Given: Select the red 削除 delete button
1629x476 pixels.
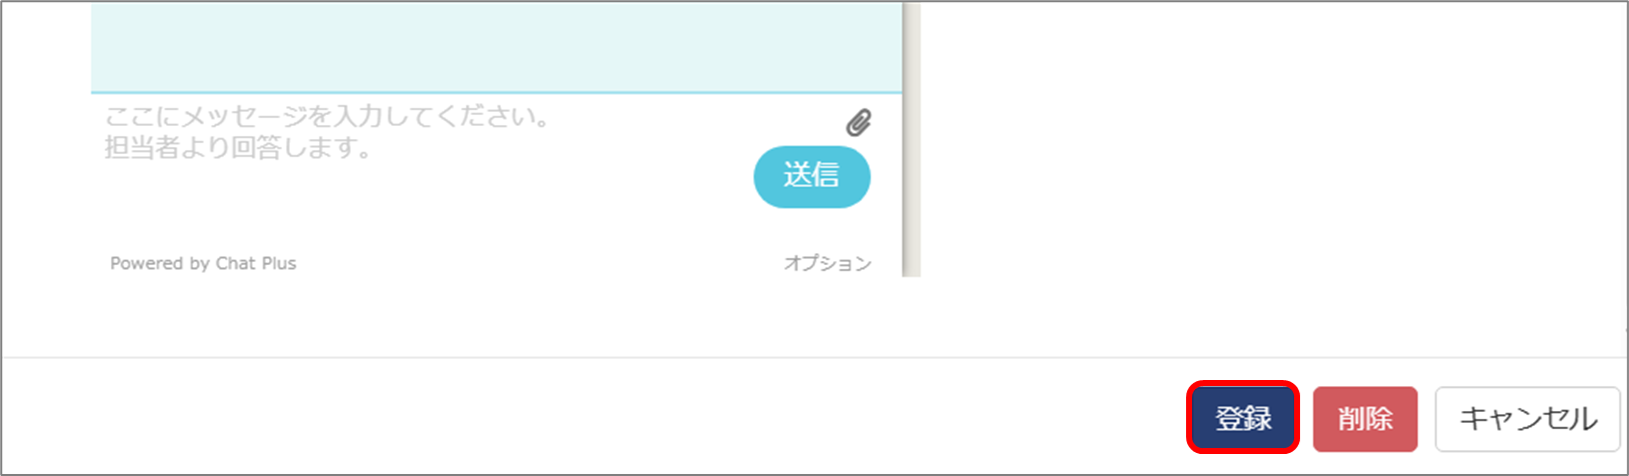Looking at the screenshot, I should (1365, 418).
